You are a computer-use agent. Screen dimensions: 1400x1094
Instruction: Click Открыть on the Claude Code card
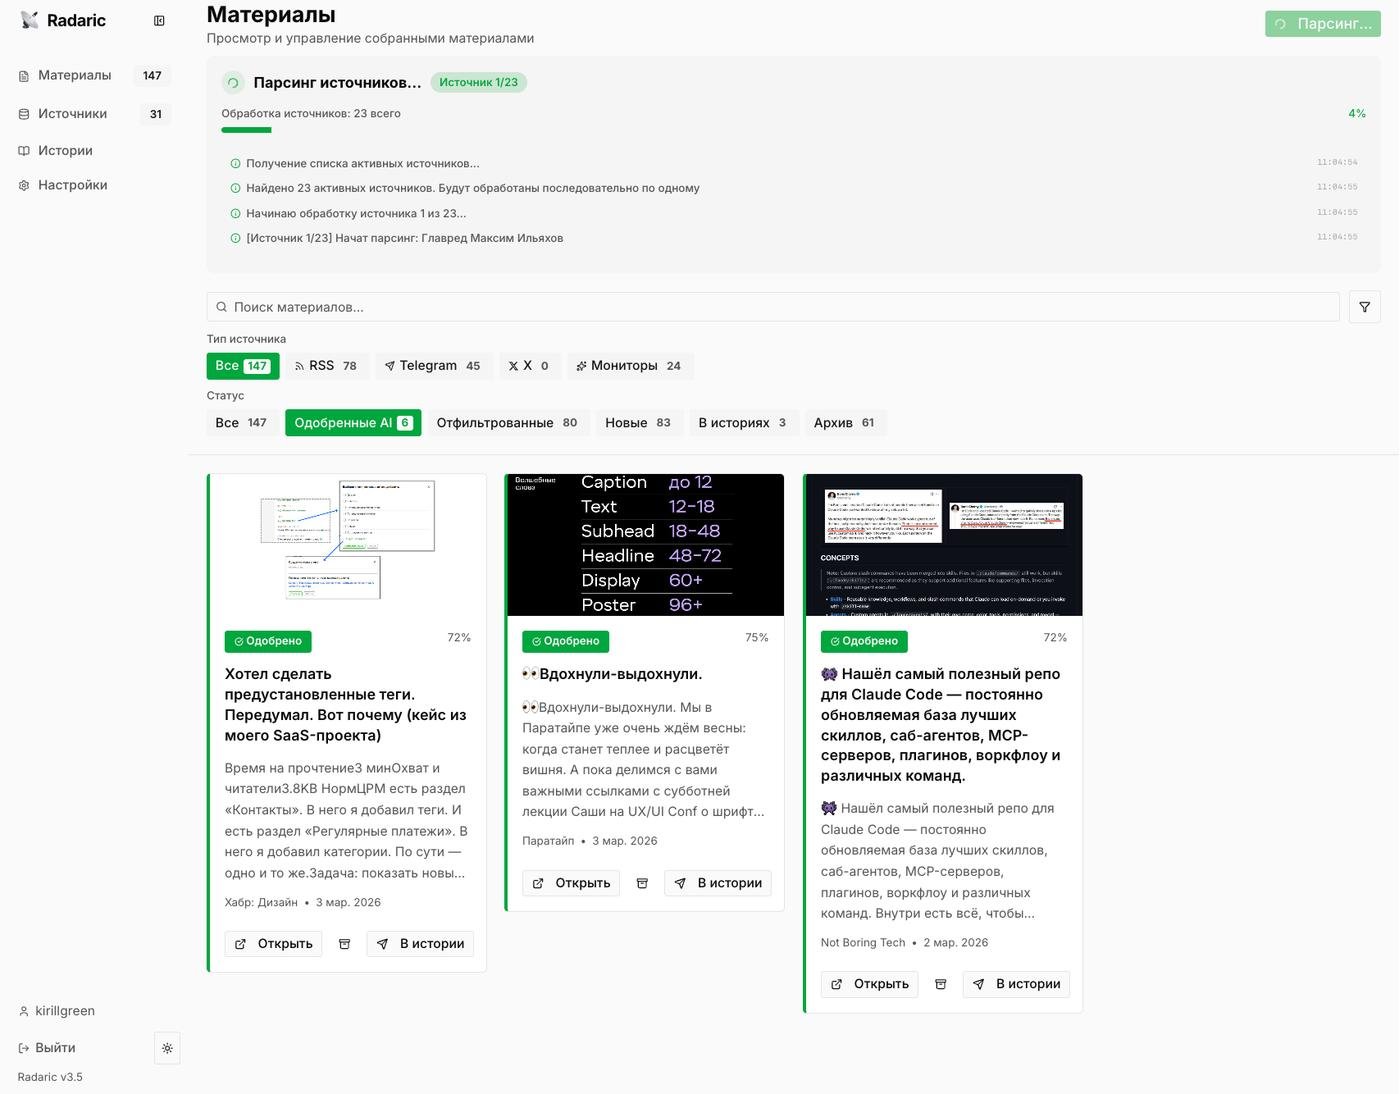click(x=869, y=984)
